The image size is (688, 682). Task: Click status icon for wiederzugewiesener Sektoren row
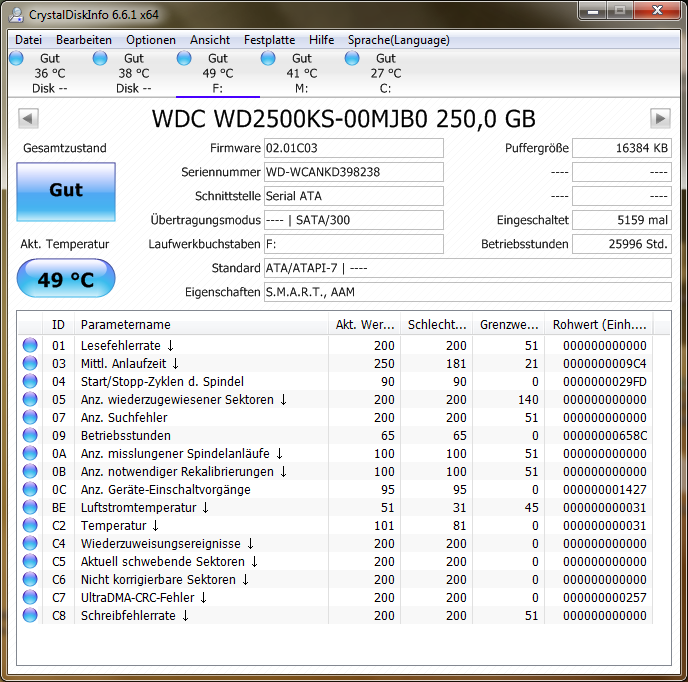[x=30, y=399]
